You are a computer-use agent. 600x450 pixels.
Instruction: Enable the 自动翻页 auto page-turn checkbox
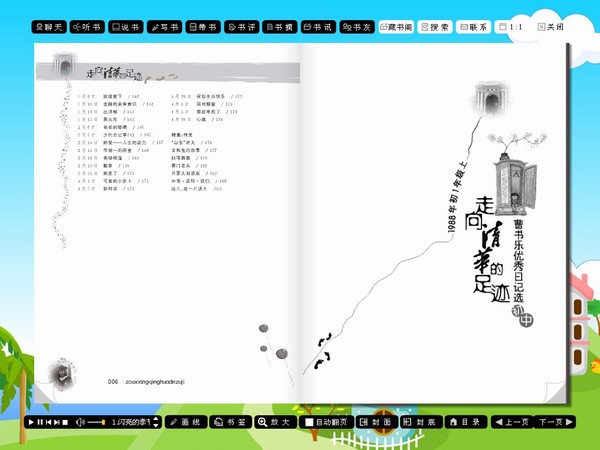click(309, 422)
